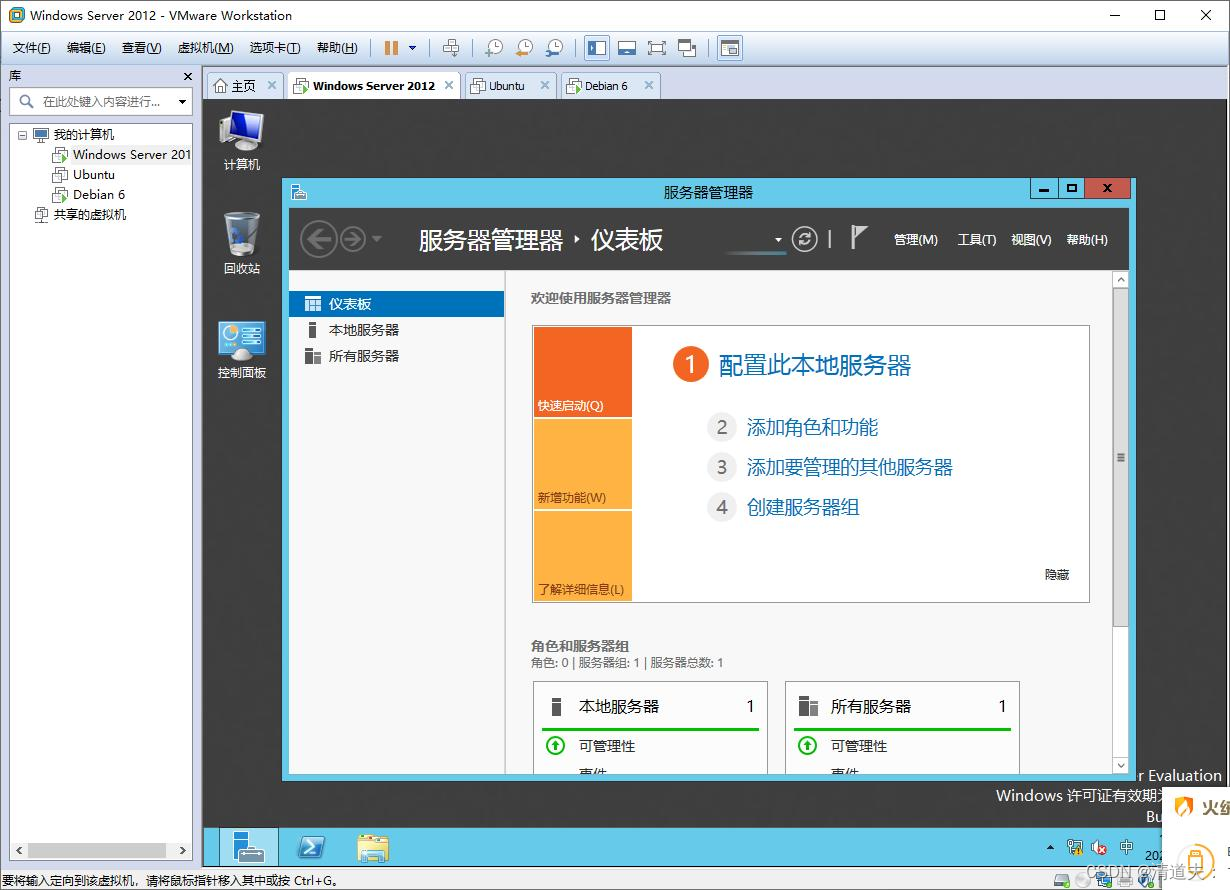Screen dimensions: 1230x890
Task: Click the Server Manager back arrow button
Action: point(318,239)
